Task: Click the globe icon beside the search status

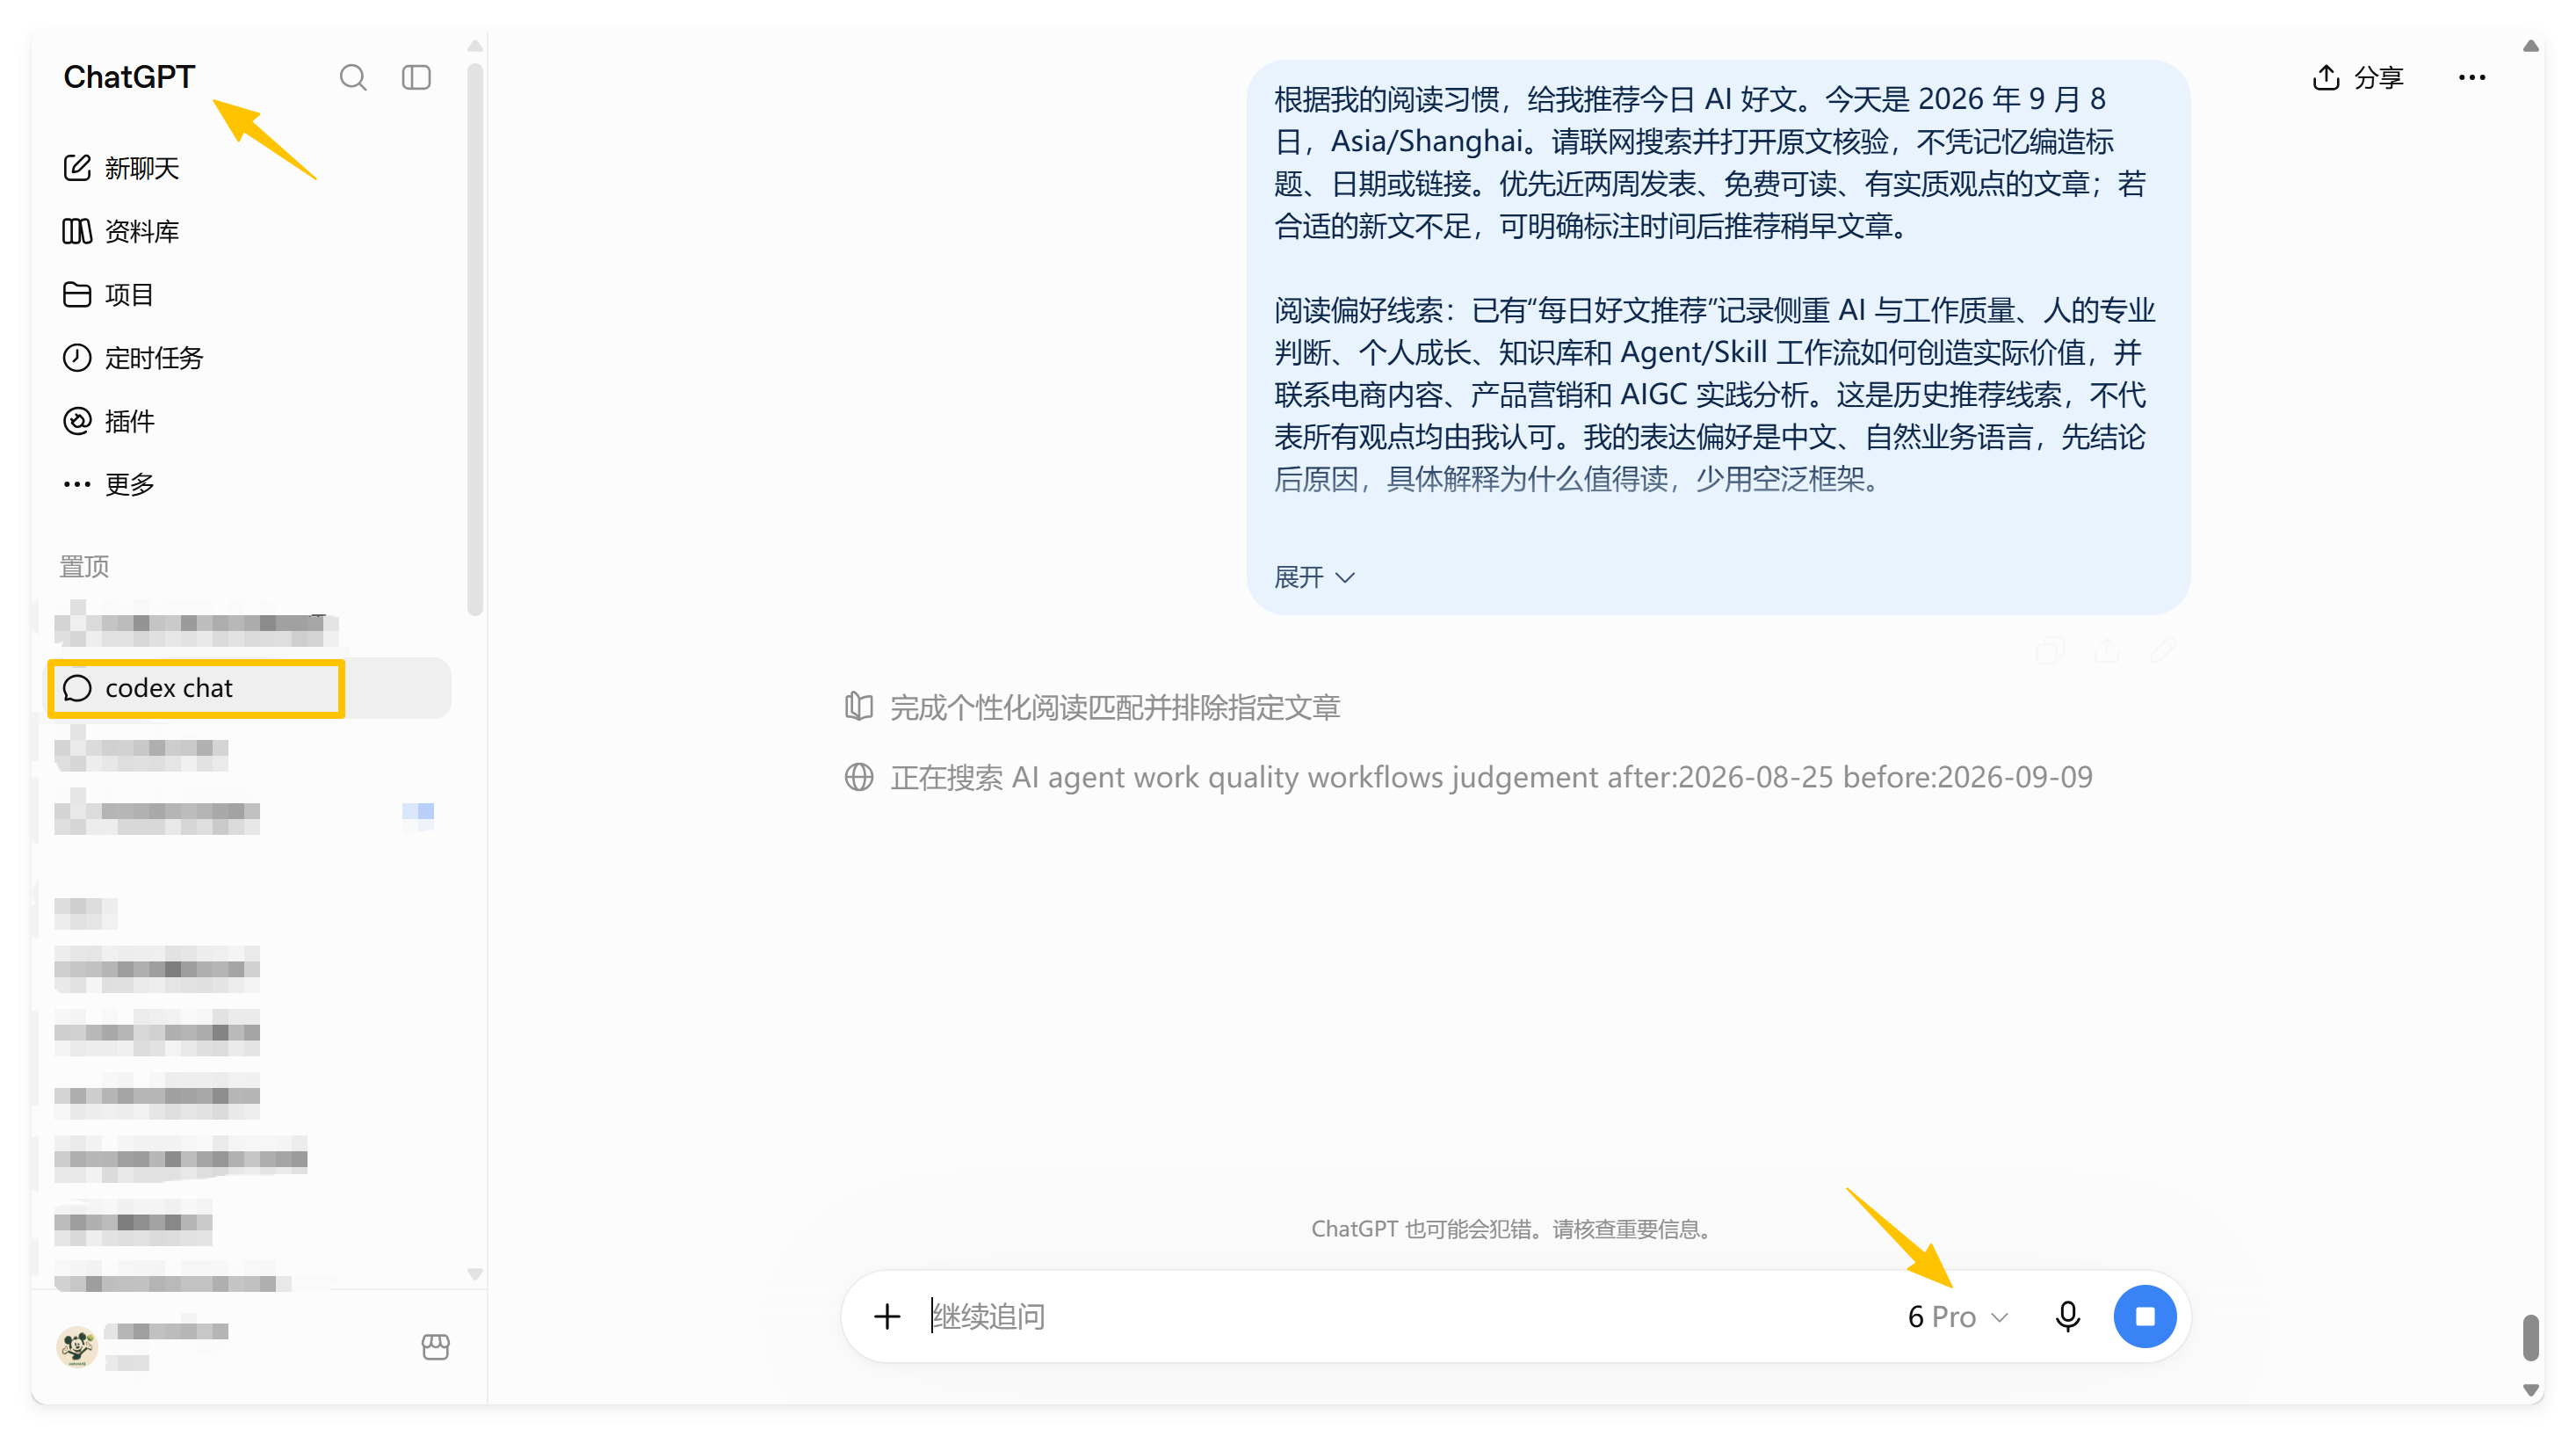Action: [858, 777]
